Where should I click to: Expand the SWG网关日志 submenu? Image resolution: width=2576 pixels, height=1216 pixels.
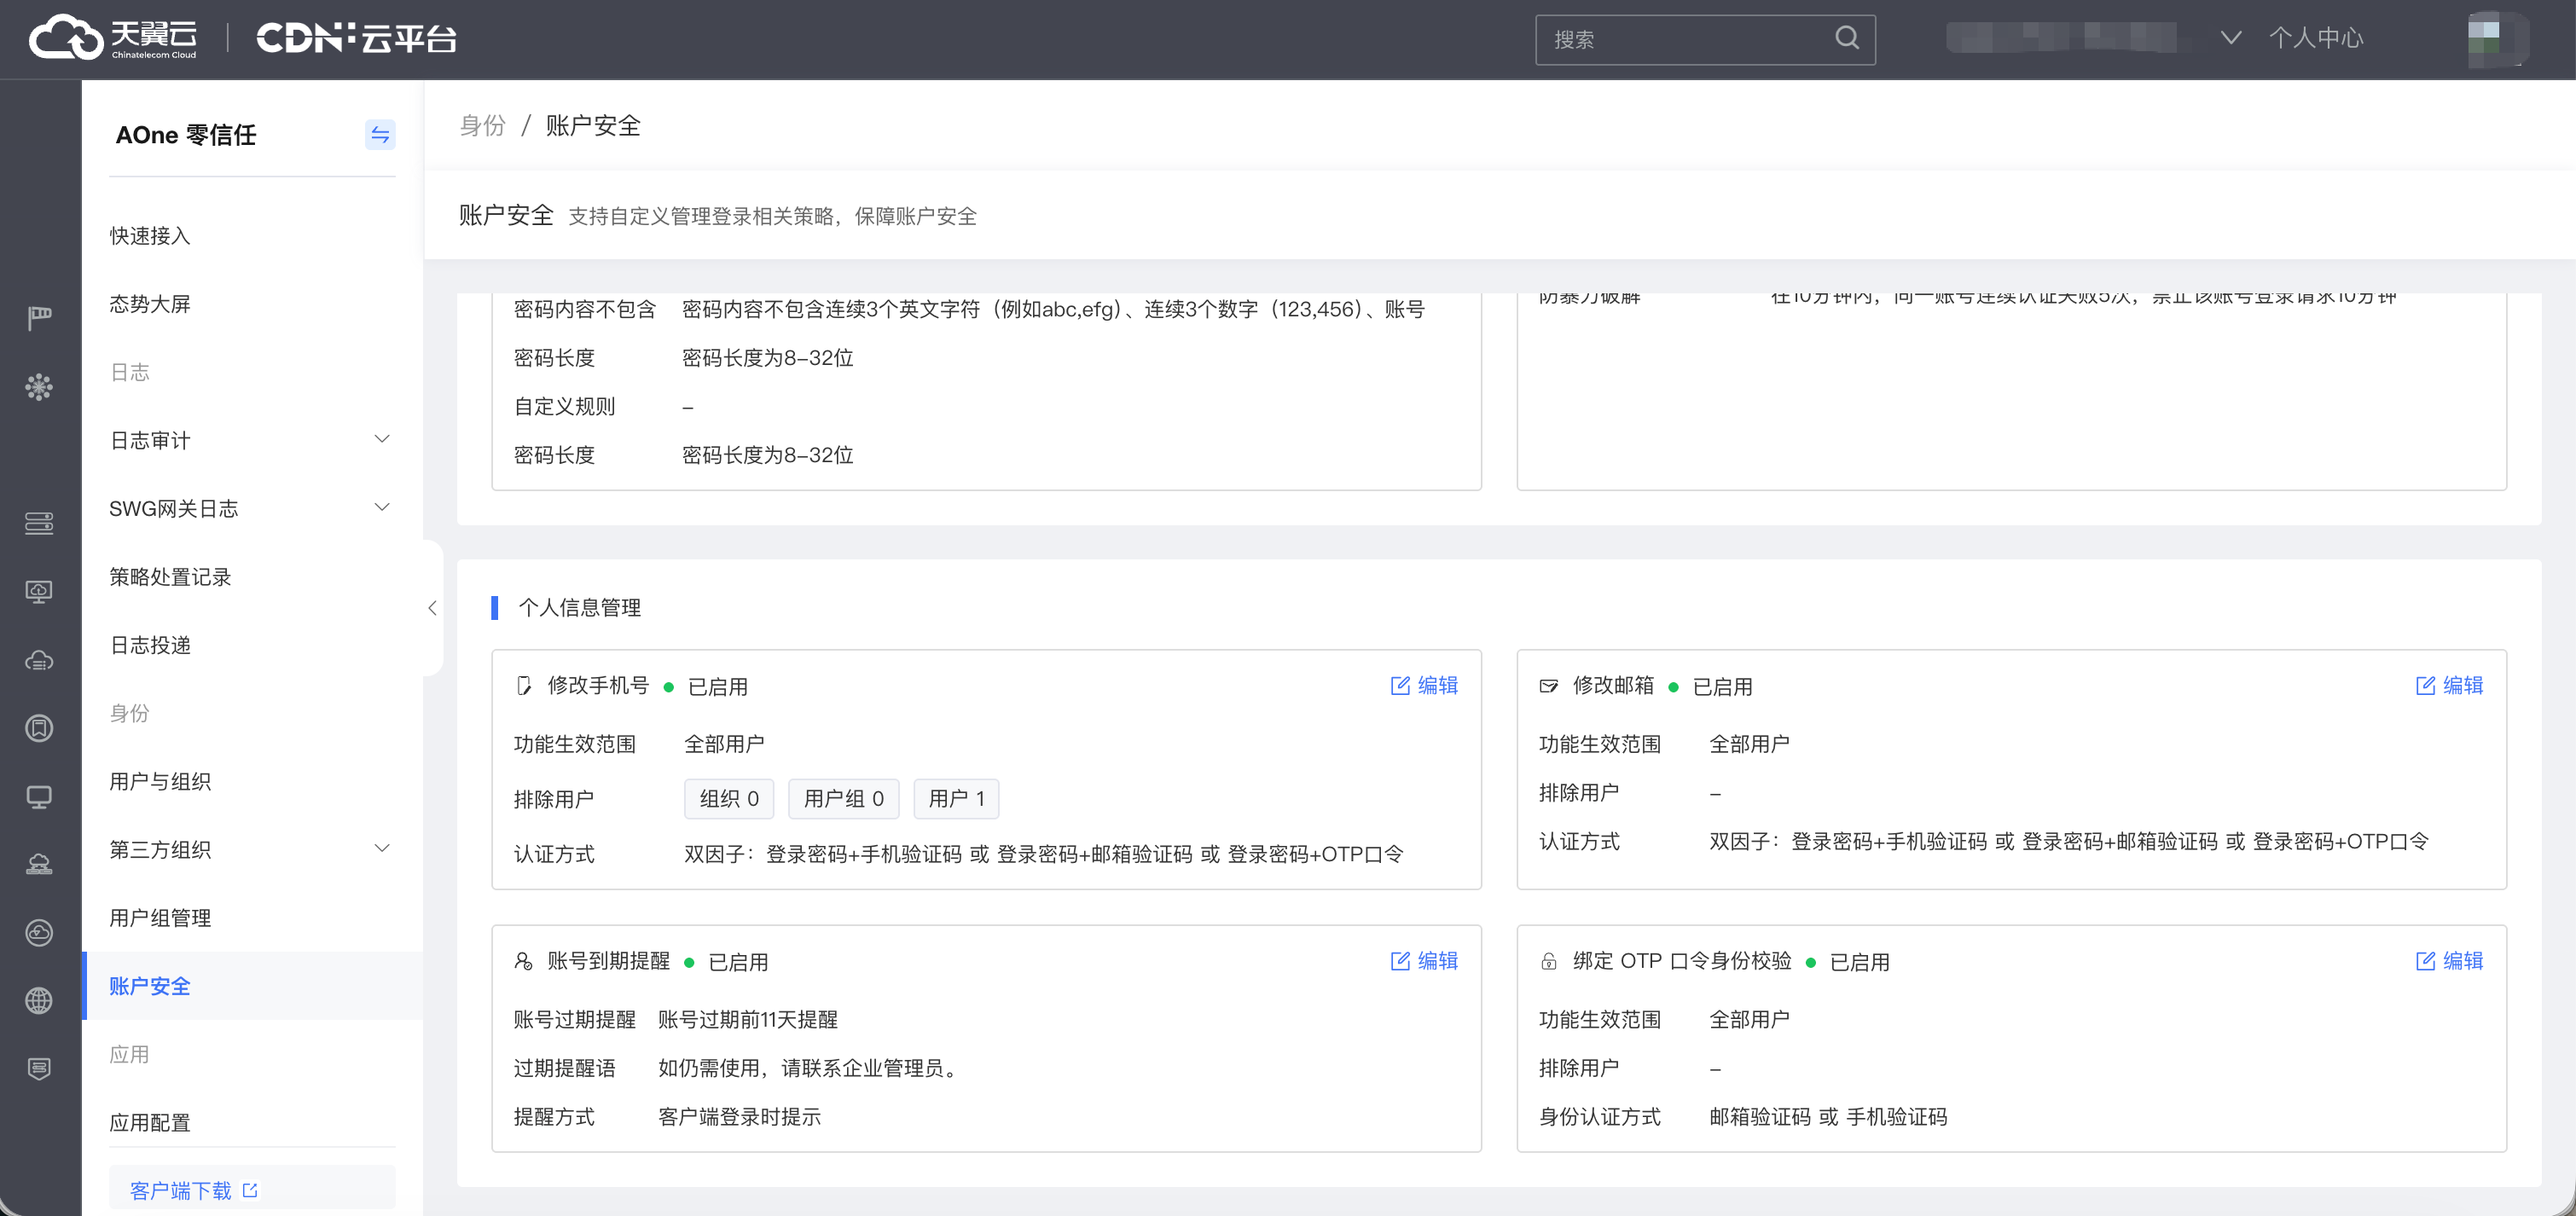tap(381, 507)
